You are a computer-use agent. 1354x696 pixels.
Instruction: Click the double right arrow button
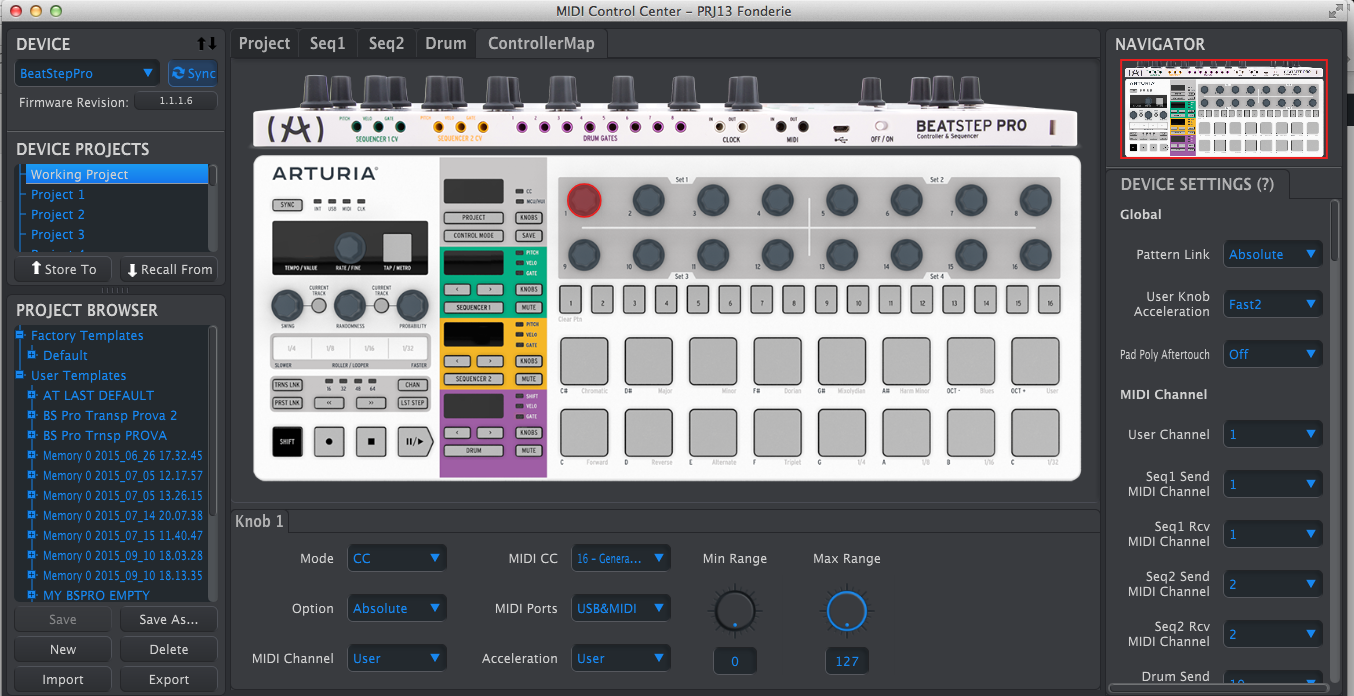[x=371, y=402]
